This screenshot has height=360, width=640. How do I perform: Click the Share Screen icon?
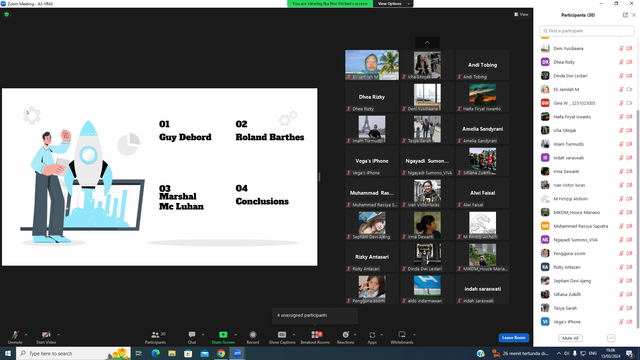223,335
